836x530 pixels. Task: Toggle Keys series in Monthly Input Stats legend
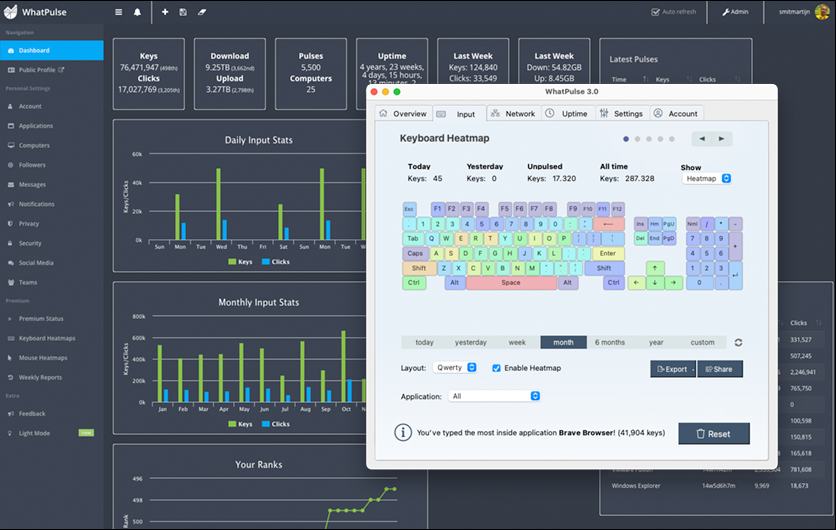pyautogui.click(x=240, y=424)
